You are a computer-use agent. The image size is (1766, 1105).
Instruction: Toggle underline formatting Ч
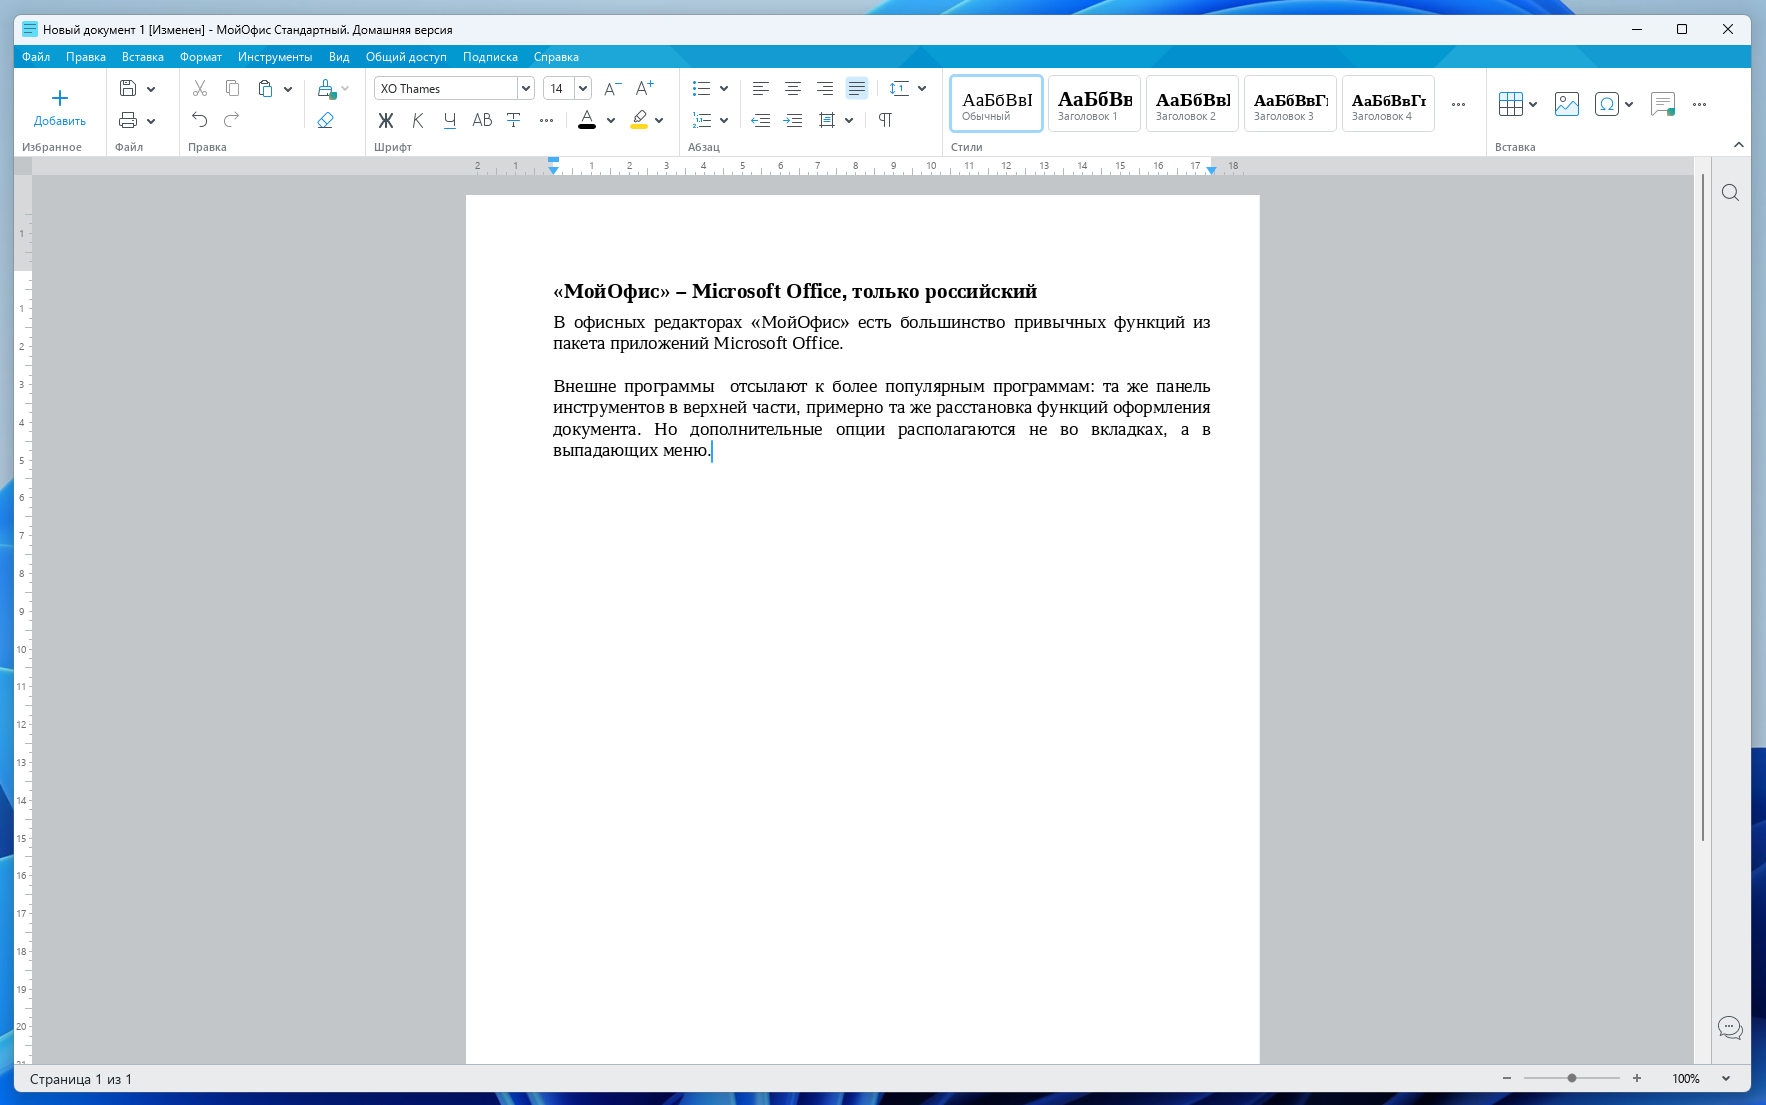coord(450,120)
